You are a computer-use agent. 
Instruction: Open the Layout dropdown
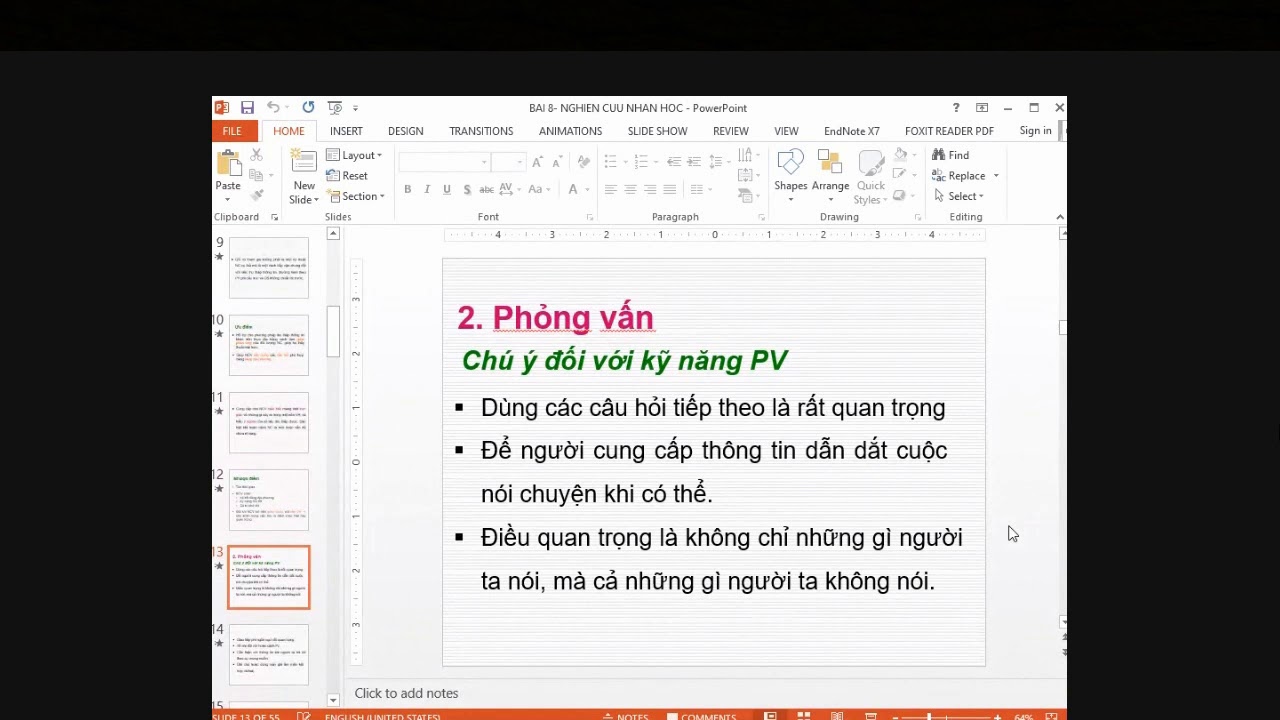[354, 155]
